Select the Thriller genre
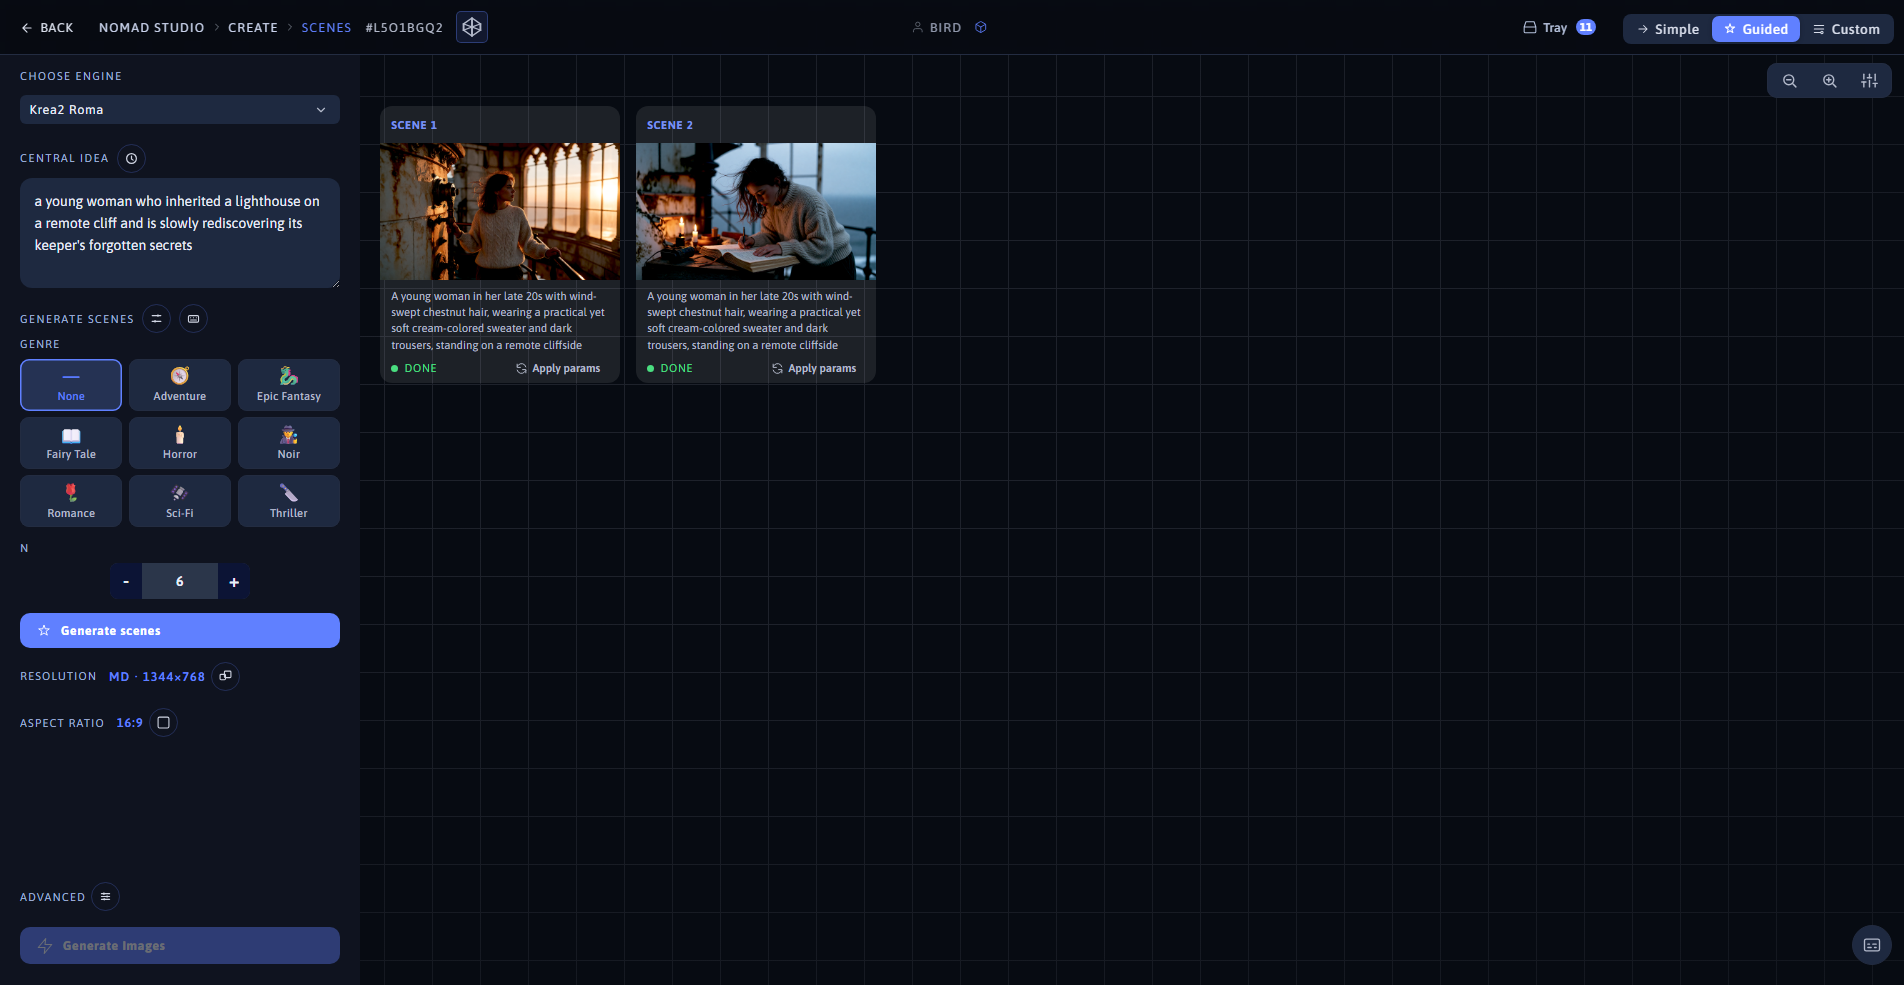Image resolution: width=1904 pixels, height=985 pixels. [x=289, y=501]
